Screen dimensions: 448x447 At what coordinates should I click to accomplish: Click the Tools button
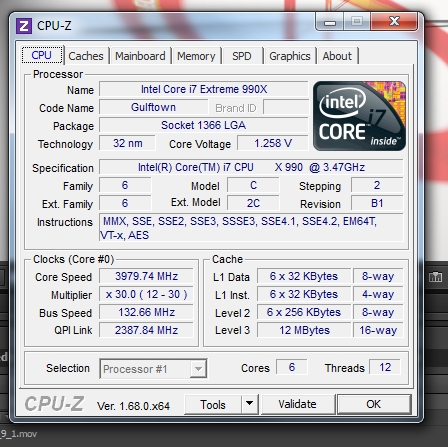213,404
